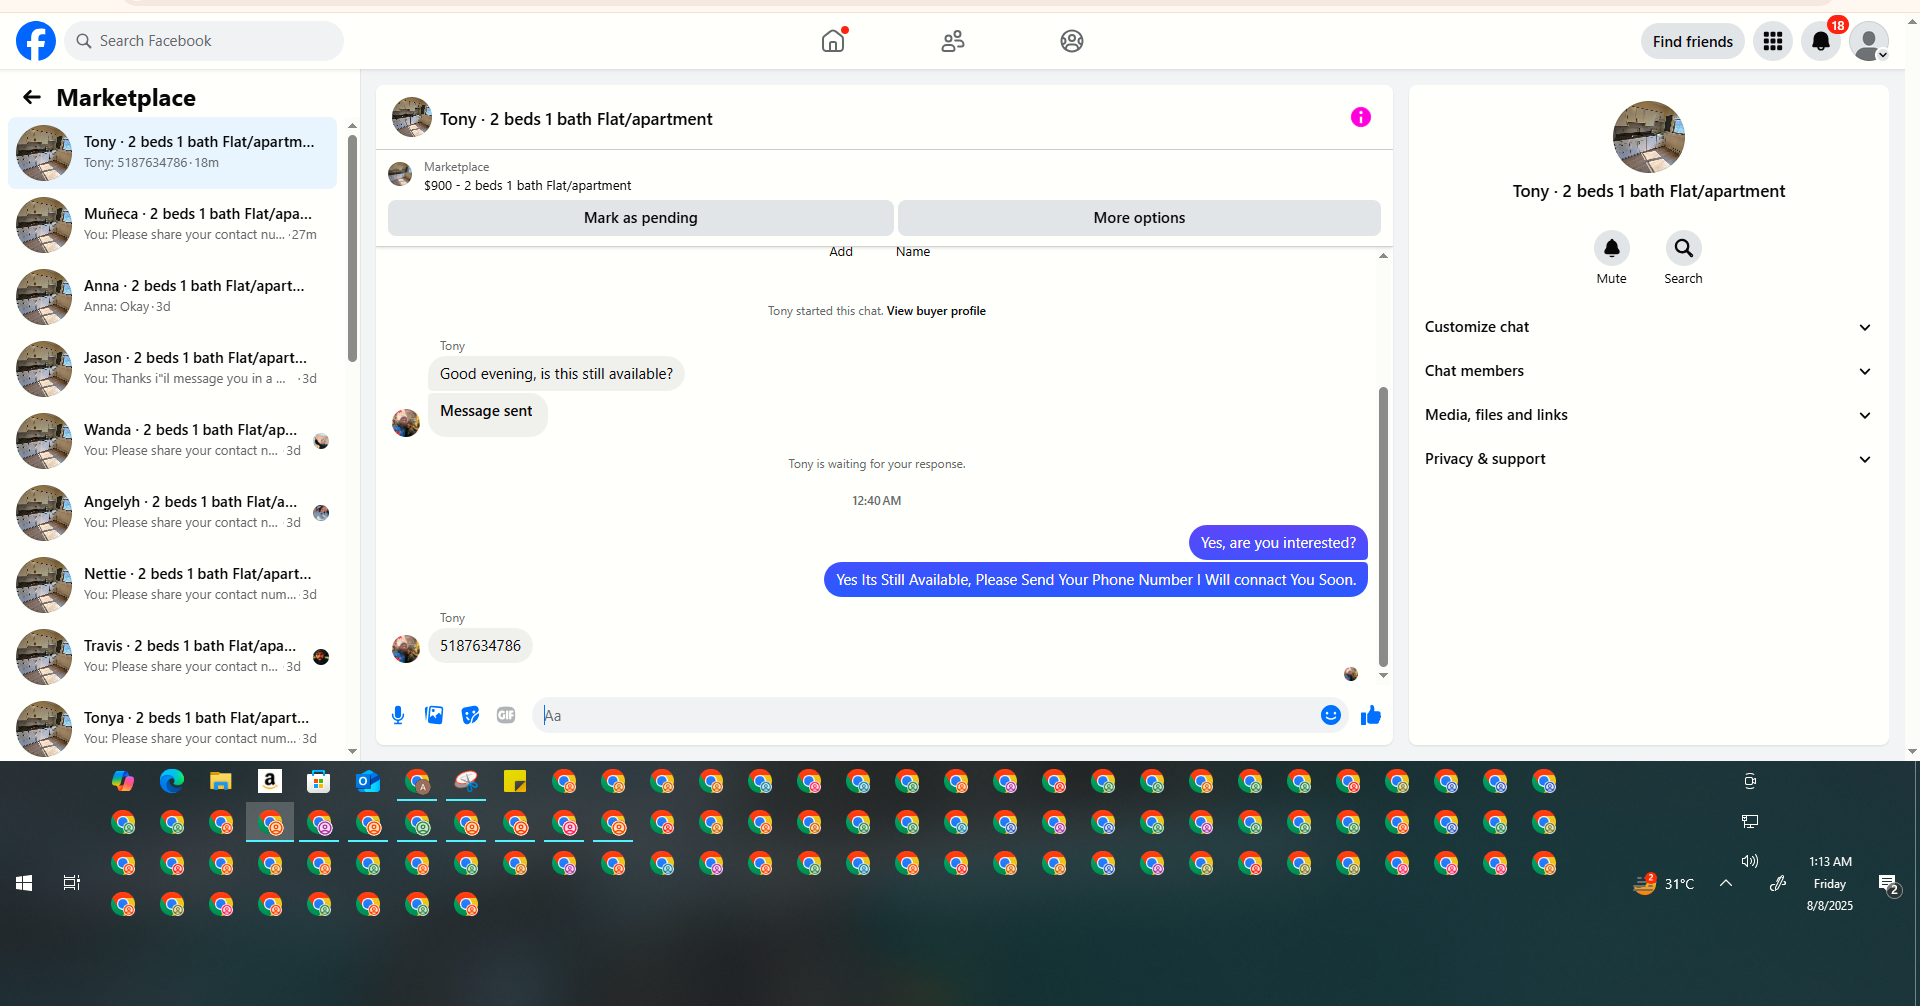Open notifications bell with 18 badge
Image resolution: width=1920 pixels, height=1006 pixels.
pos(1821,41)
